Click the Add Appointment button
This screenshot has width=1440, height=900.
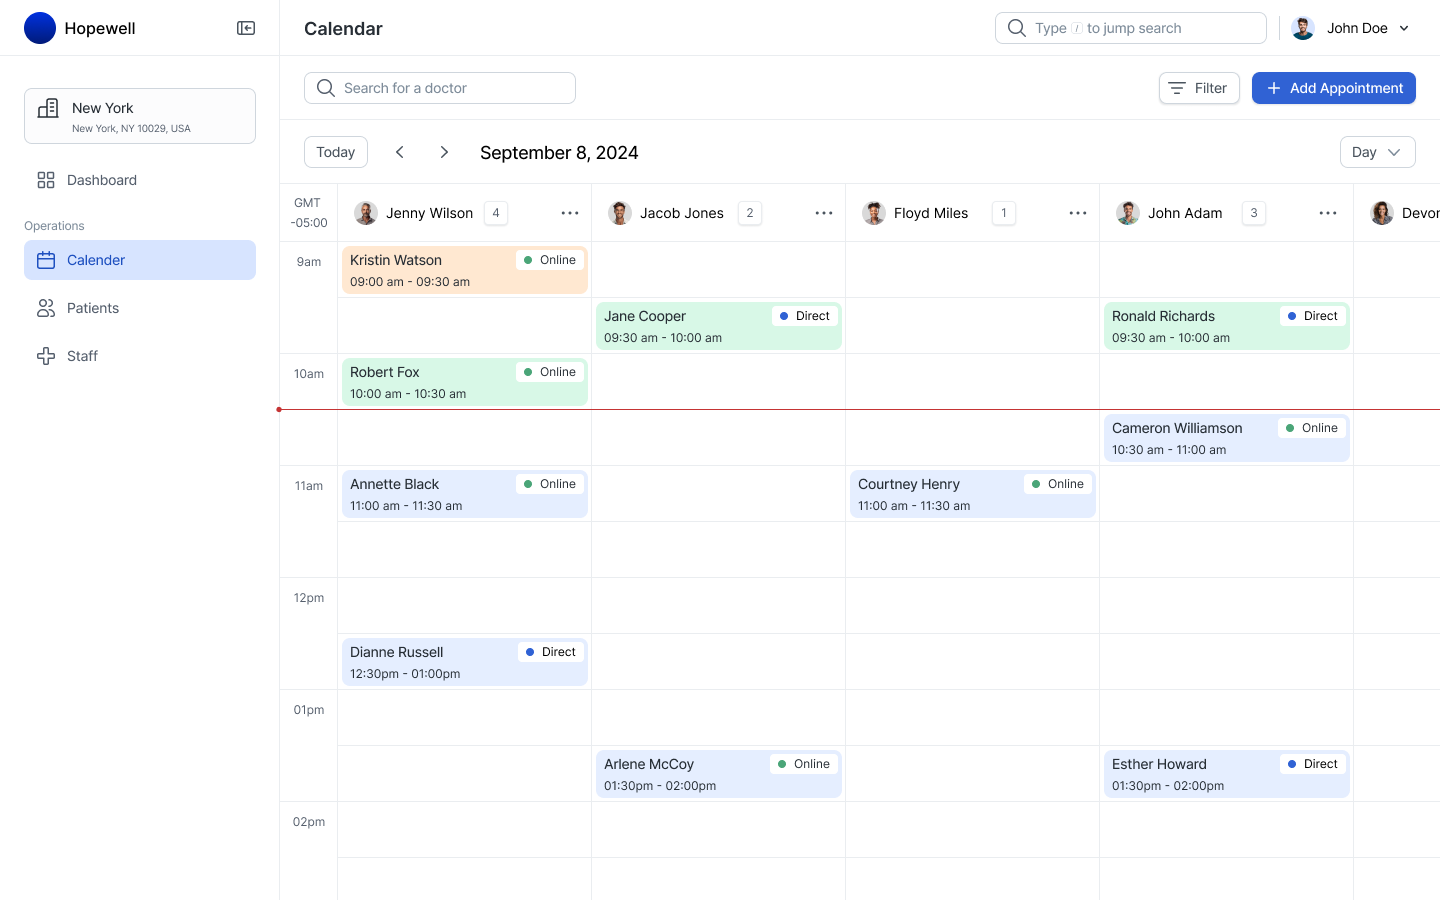click(x=1334, y=88)
